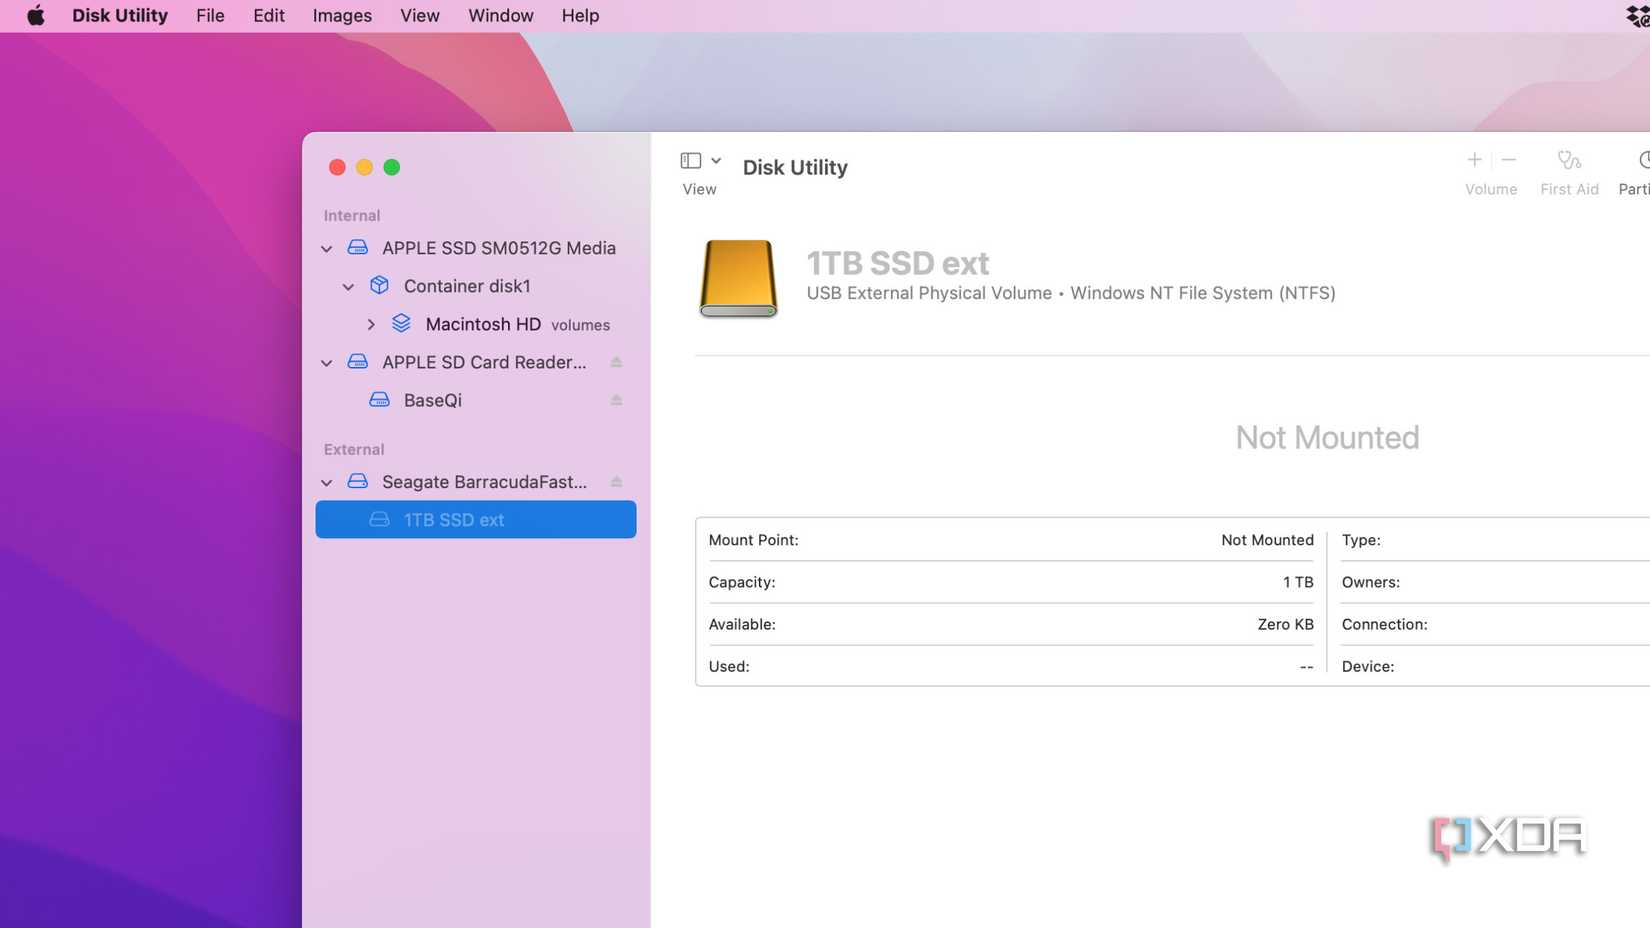Image resolution: width=1650 pixels, height=928 pixels.
Task: Click the Available Zero KB value
Action: [1285, 624]
